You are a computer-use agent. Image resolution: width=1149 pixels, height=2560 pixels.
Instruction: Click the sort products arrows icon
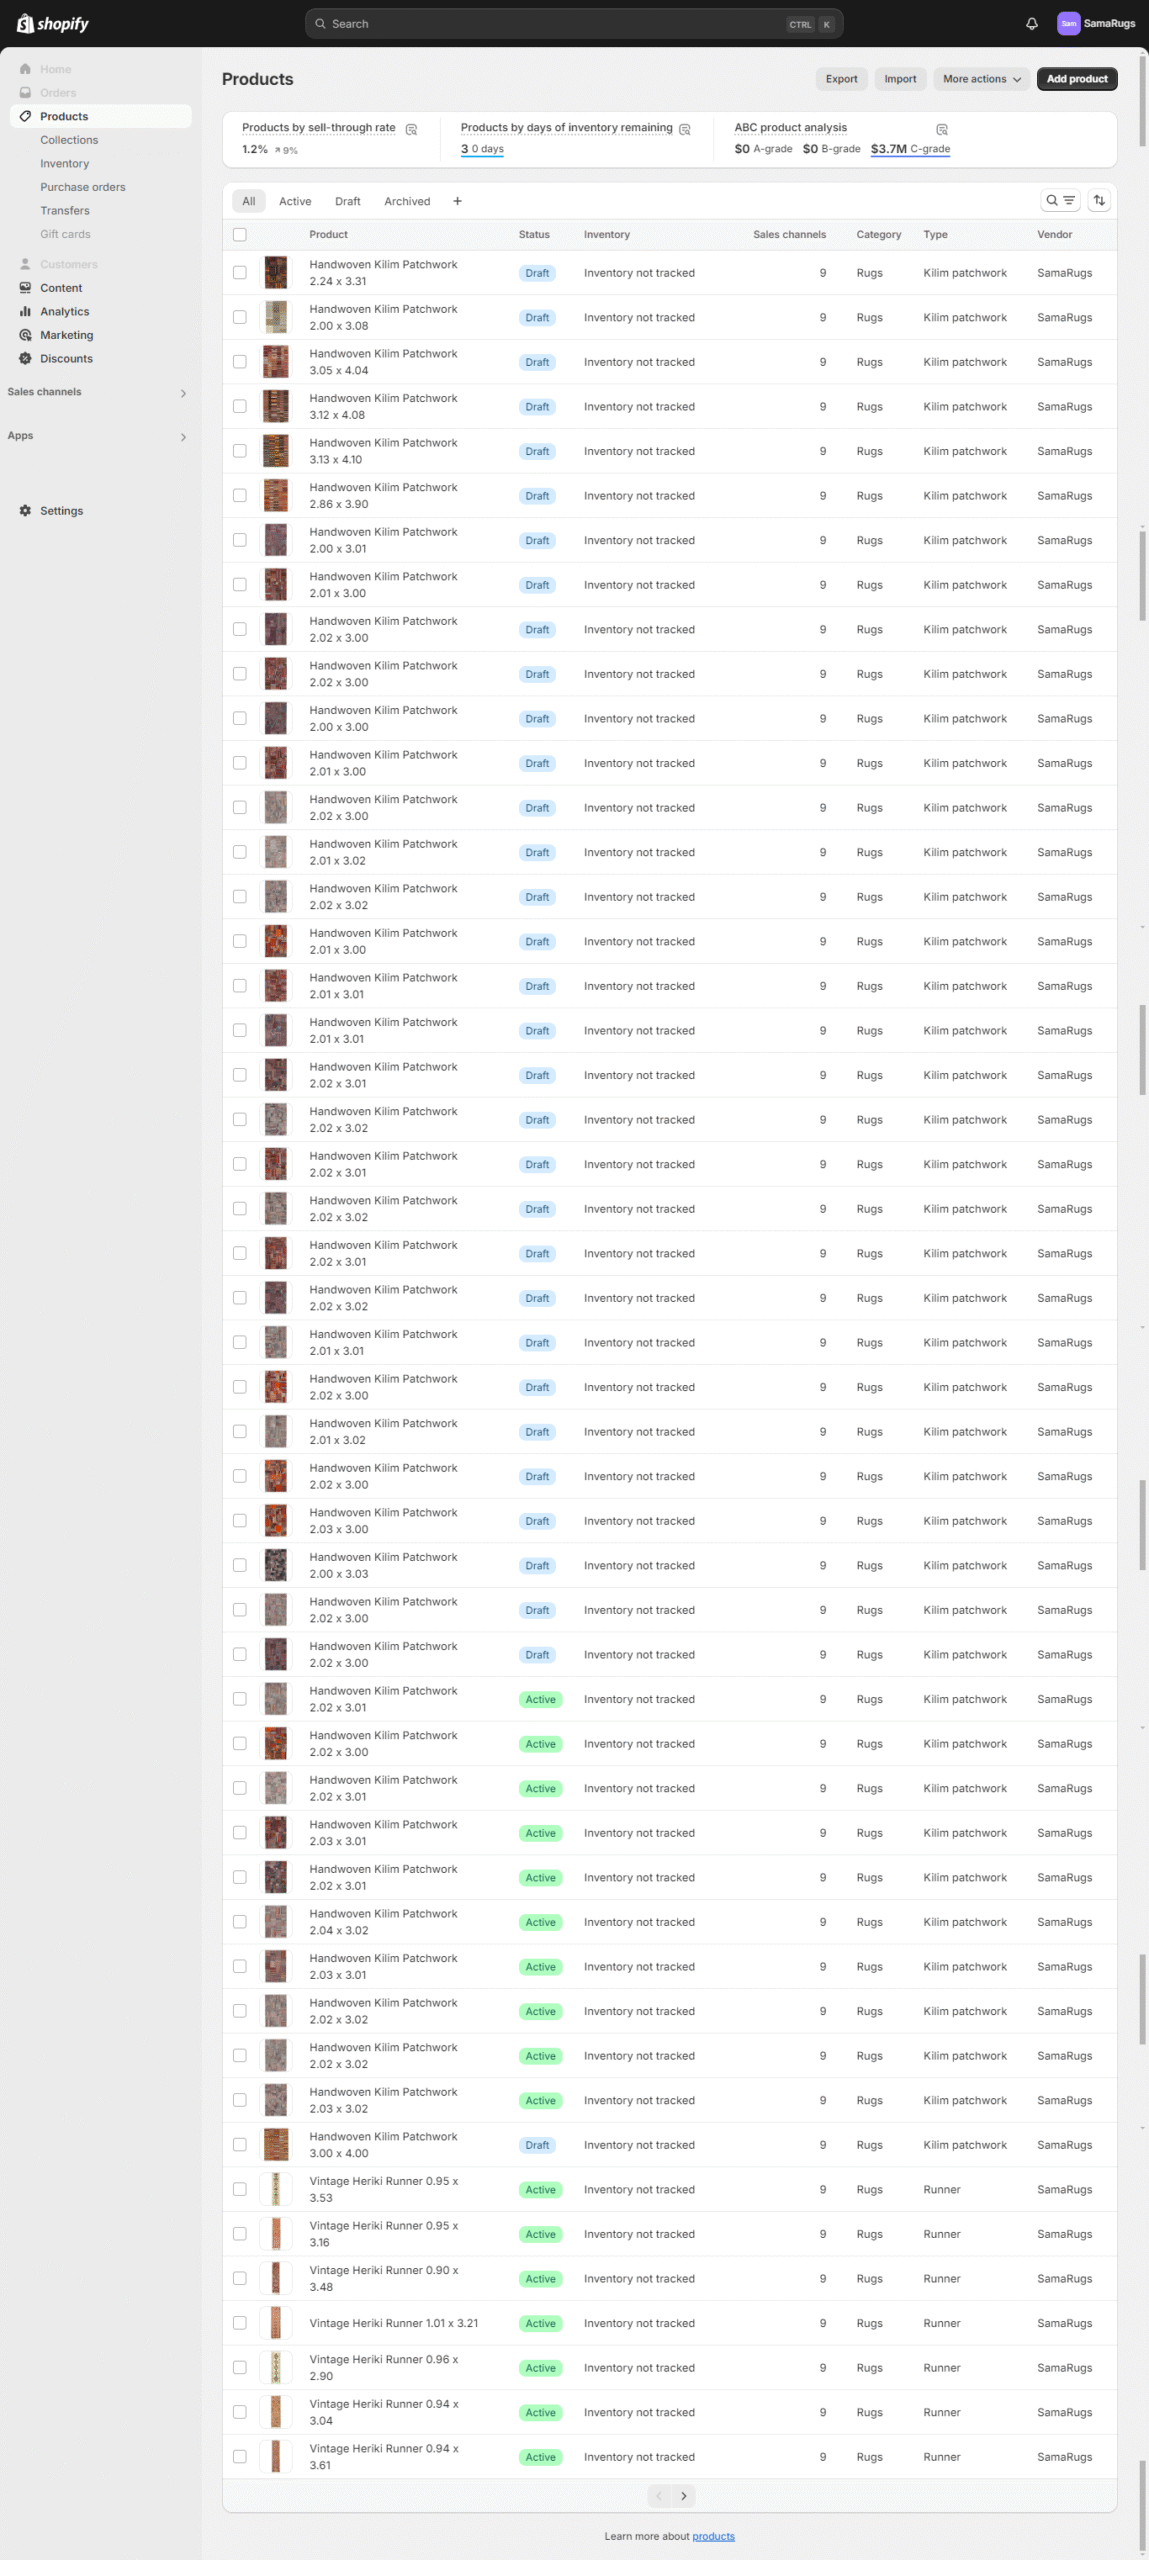click(1099, 201)
